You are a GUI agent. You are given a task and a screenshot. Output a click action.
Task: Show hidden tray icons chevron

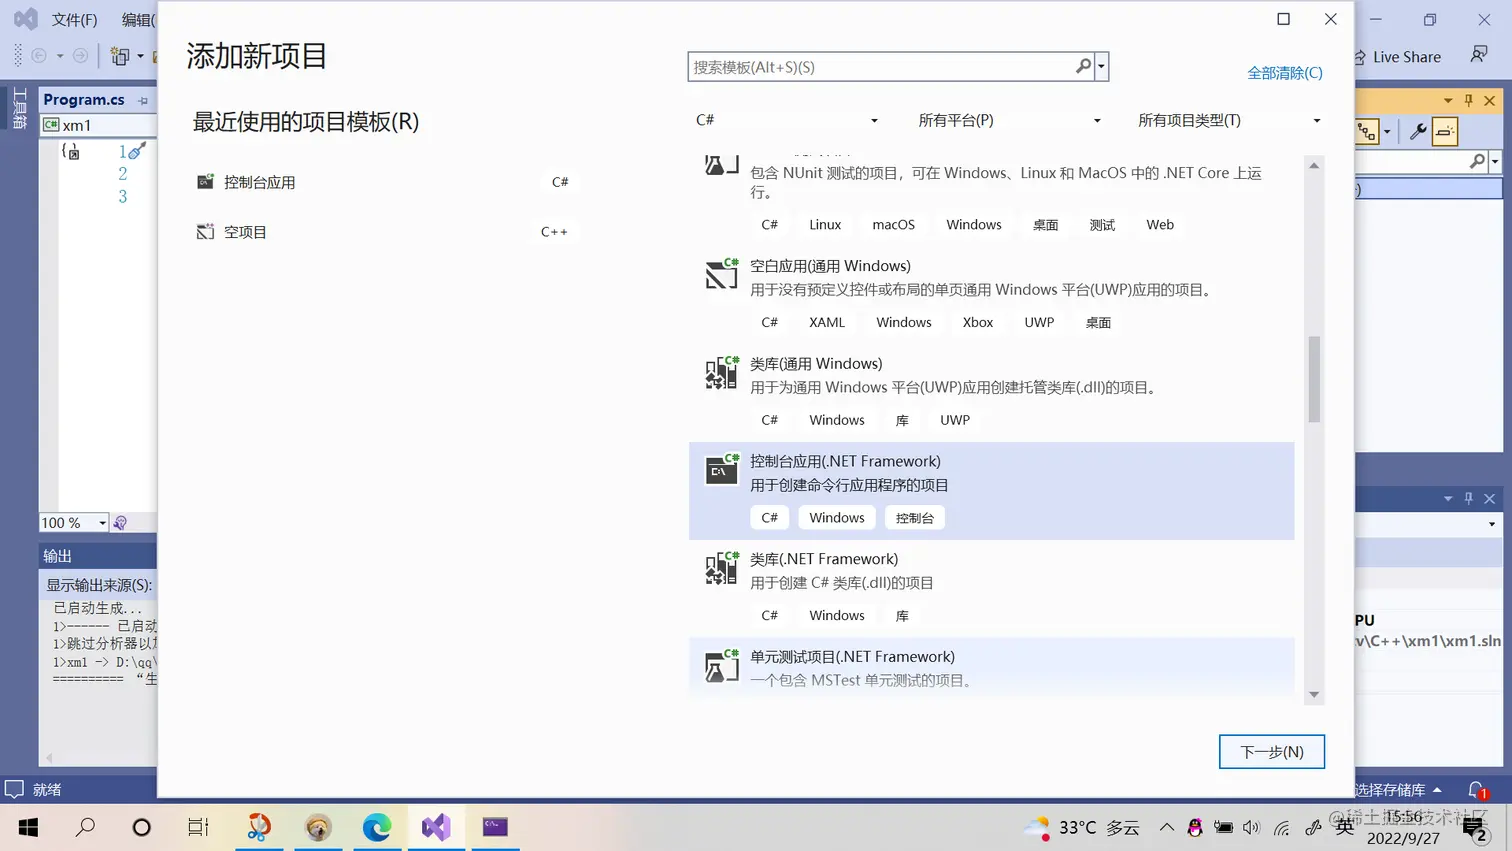tap(1166, 828)
